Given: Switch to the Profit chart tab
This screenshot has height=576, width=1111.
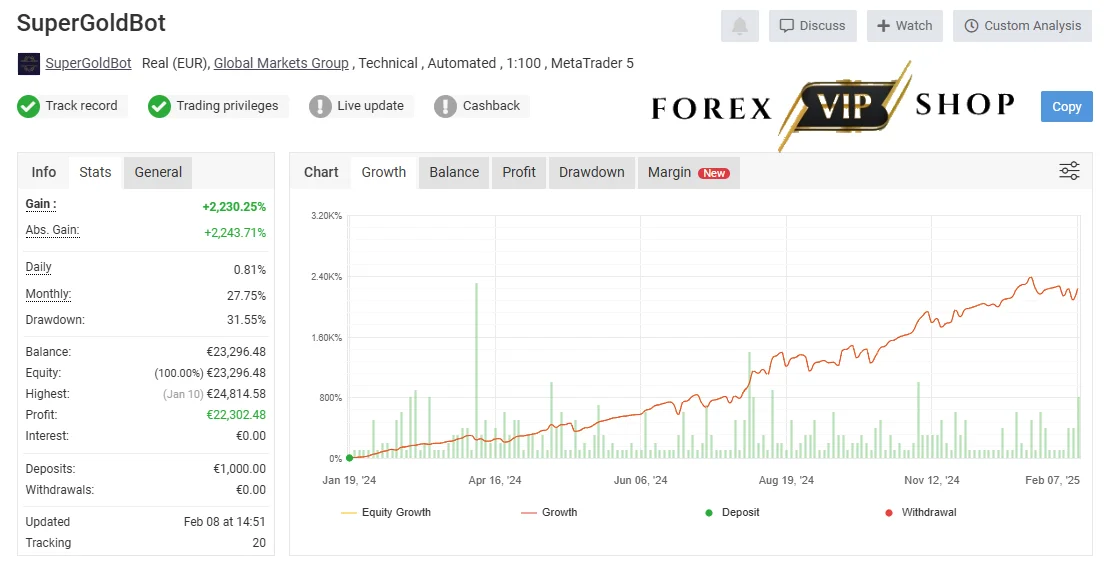Looking at the screenshot, I should pos(519,172).
